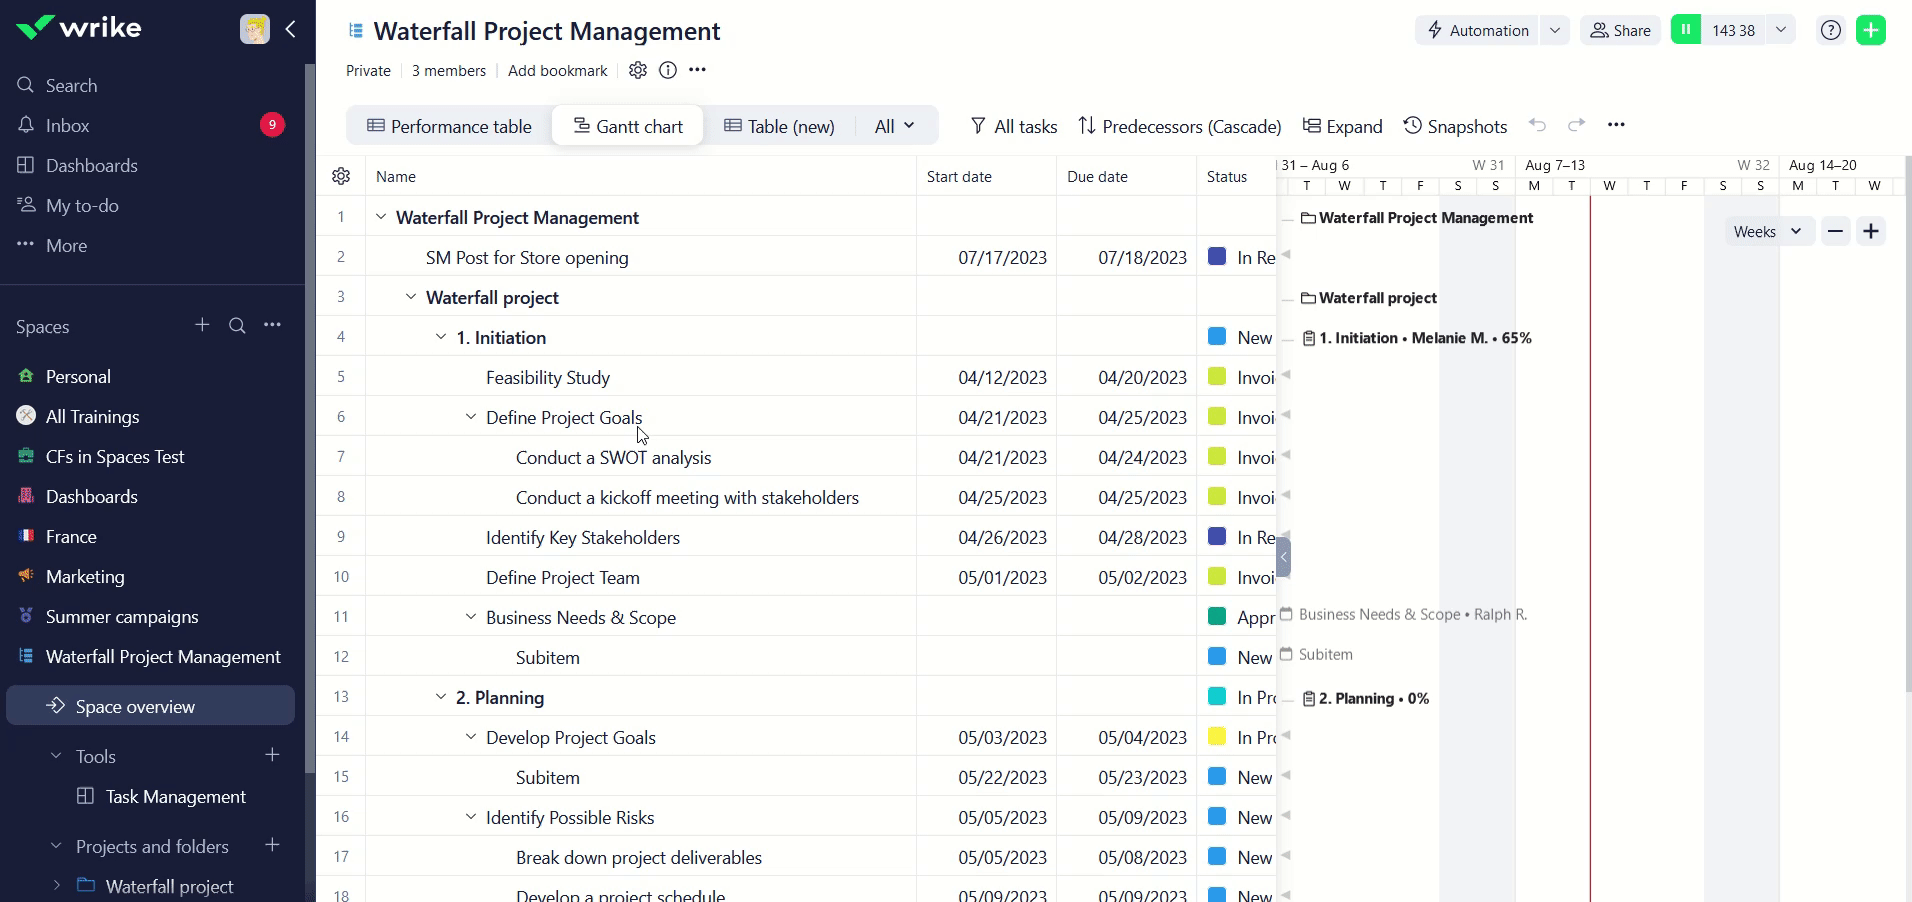Switch to the Table (new) tab

click(x=779, y=126)
